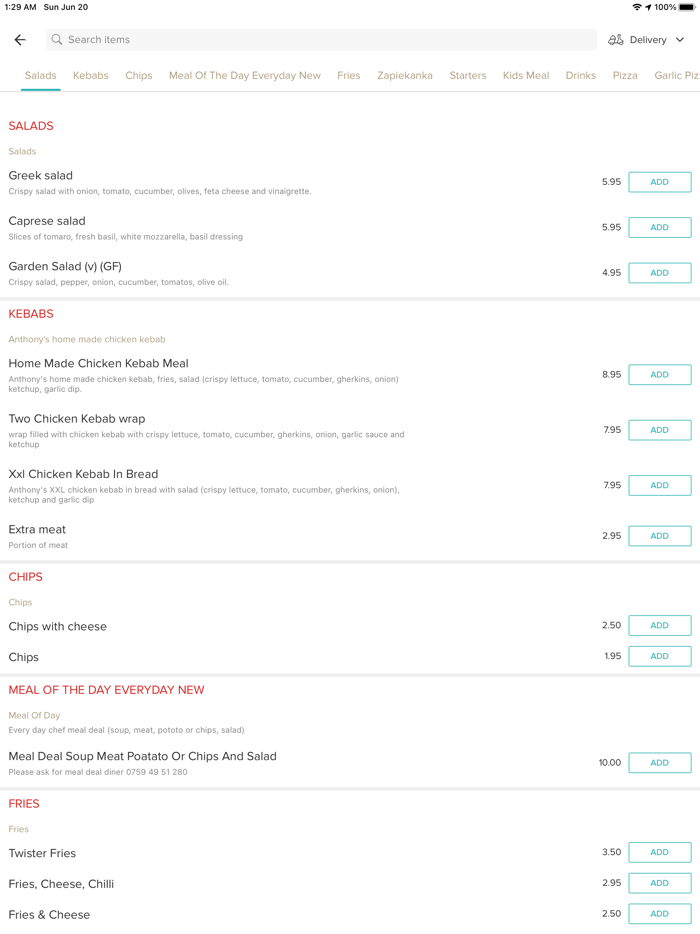Add Chips with cheese
Image resolution: width=700 pixels, height=934 pixels.
(659, 626)
